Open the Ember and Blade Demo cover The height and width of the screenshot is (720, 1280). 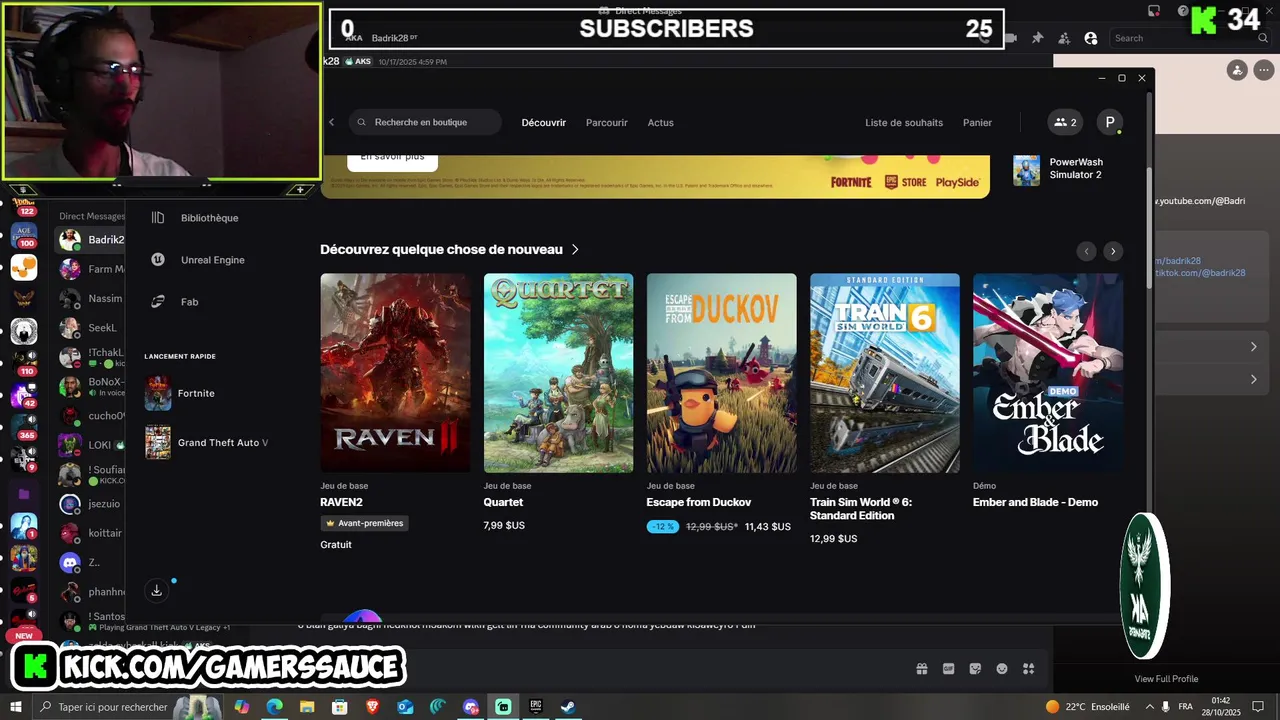coord(1048,373)
